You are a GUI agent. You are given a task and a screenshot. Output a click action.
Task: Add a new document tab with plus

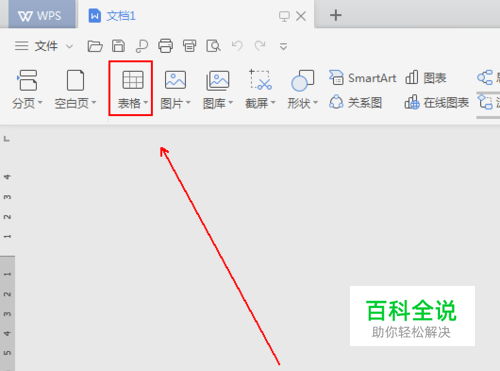336,15
